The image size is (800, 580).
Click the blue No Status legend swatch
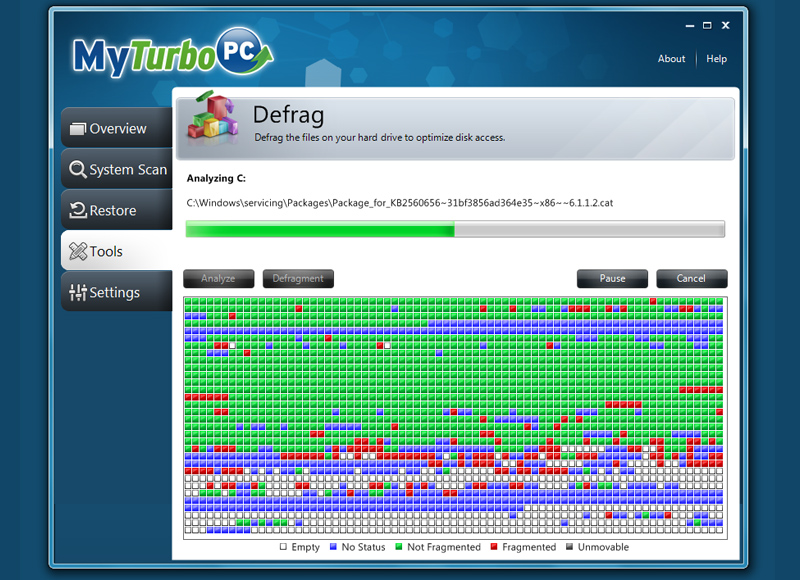[331, 547]
